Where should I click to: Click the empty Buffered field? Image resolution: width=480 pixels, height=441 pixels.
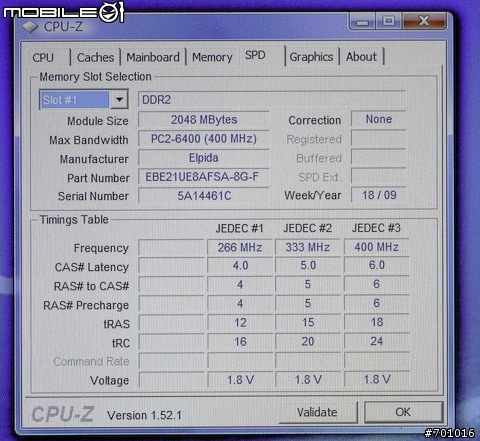(x=378, y=157)
